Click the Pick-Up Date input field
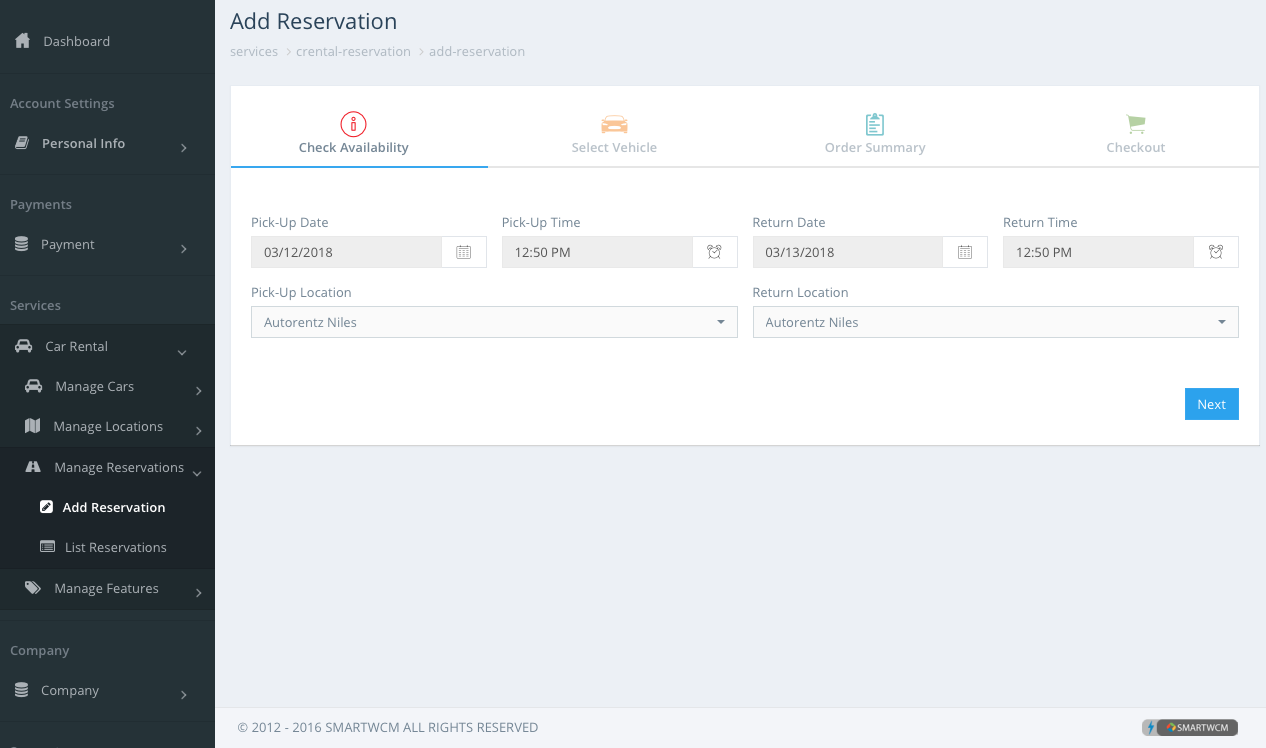Image resolution: width=1266 pixels, height=748 pixels. 346,252
